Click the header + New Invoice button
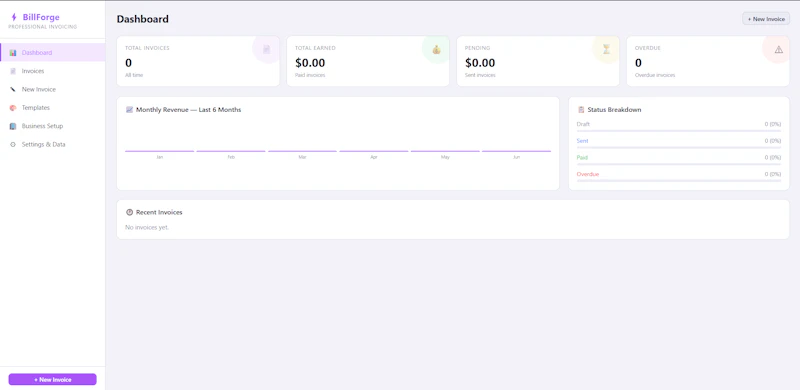 [x=766, y=19]
